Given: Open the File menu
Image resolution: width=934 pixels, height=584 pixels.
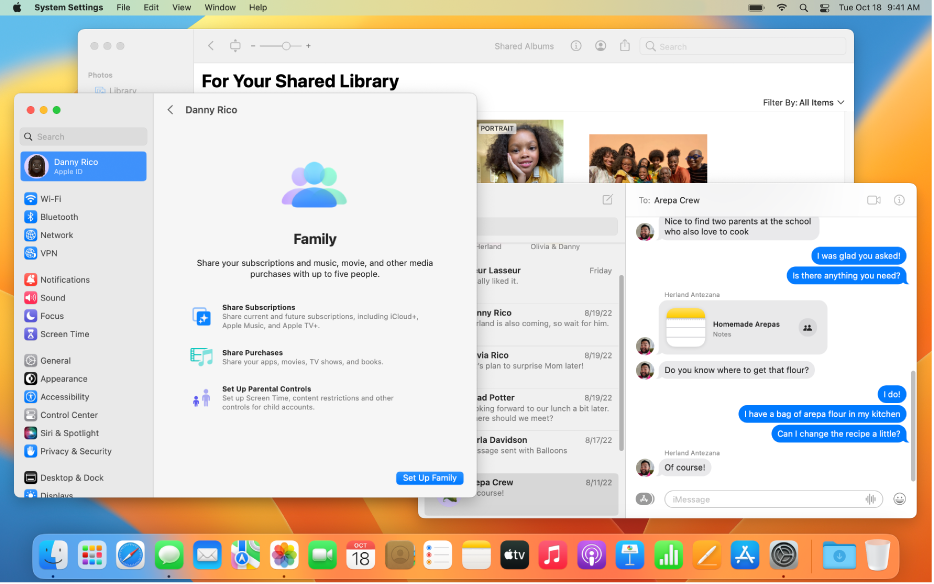Looking at the screenshot, I should click(x=123, y=7).
